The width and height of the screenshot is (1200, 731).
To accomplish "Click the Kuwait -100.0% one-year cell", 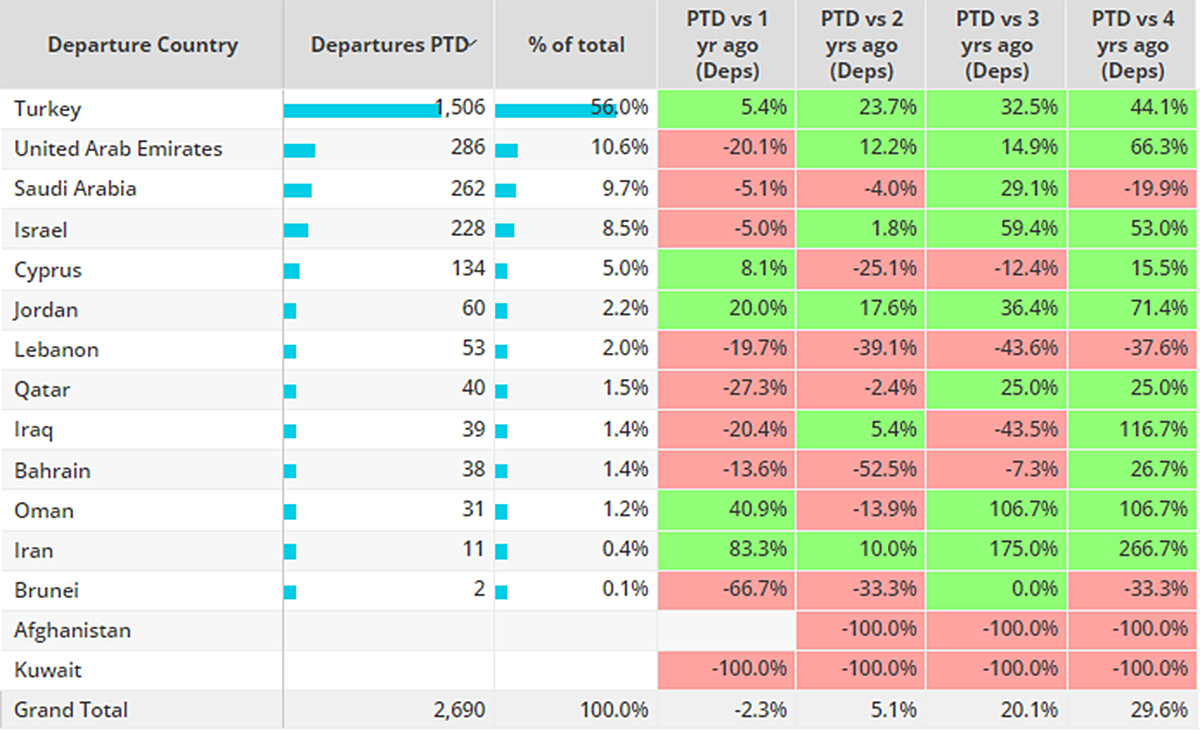I will click(x=727, y=670).
